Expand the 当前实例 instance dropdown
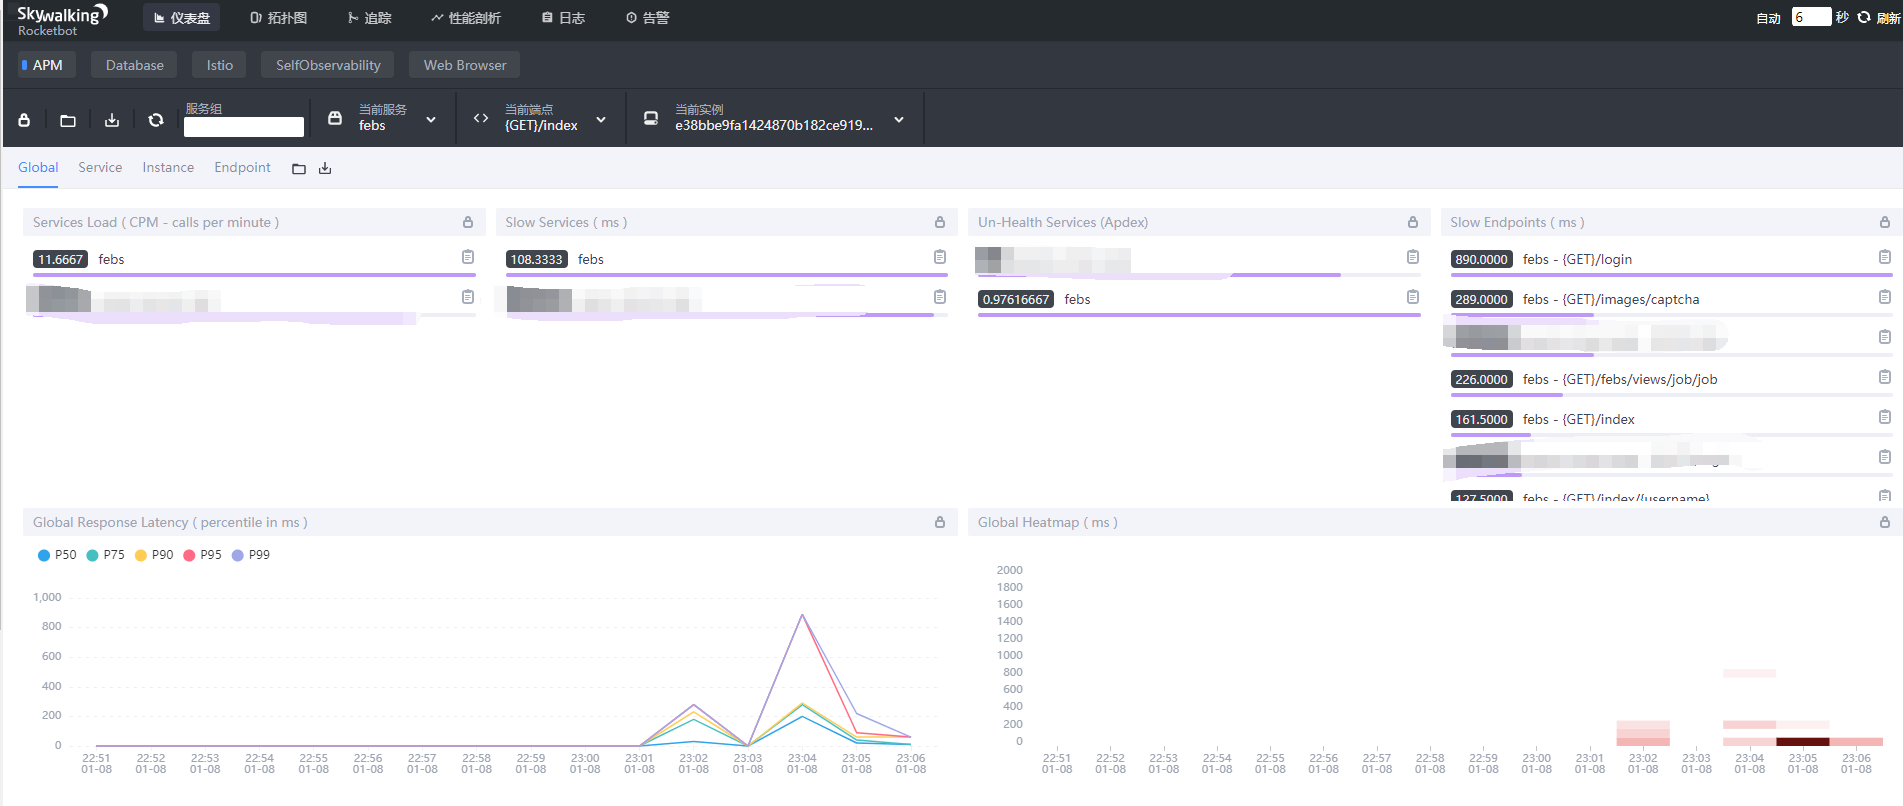1903x806 pixels. [899, 120]
